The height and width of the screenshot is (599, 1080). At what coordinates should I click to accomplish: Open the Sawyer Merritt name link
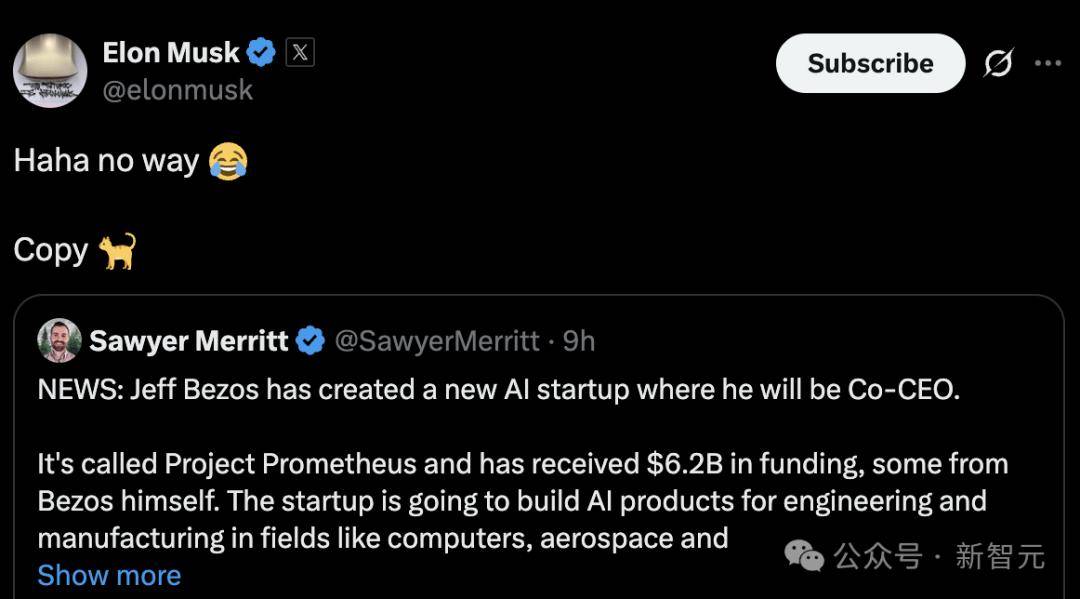pos(189,341)
